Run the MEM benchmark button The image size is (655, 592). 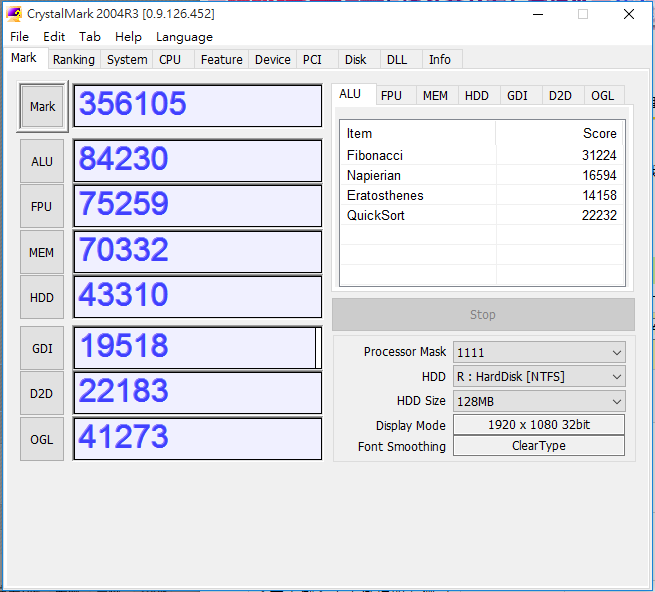42,252
